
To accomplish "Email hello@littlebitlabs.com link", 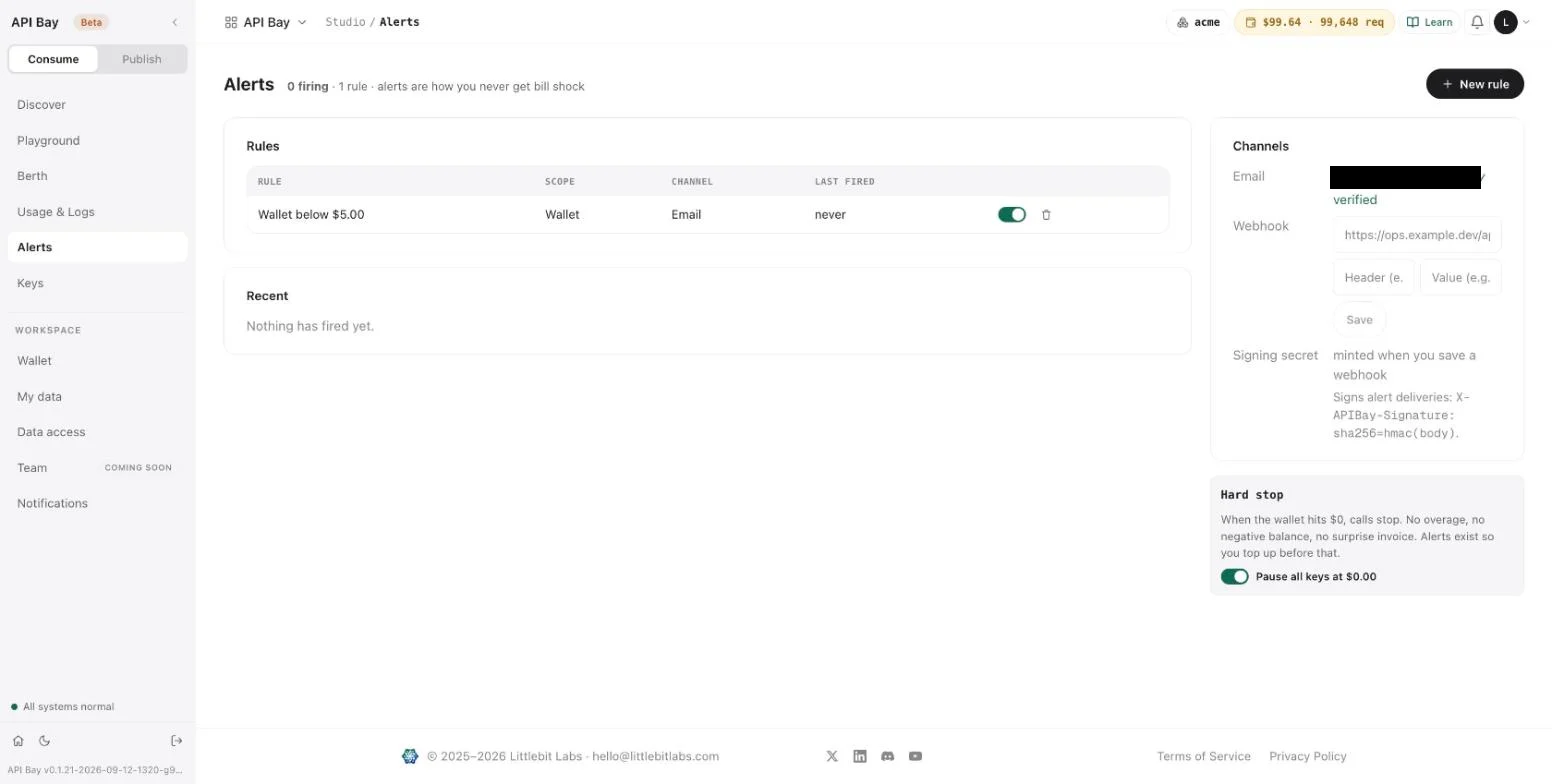I will (655, 756).
